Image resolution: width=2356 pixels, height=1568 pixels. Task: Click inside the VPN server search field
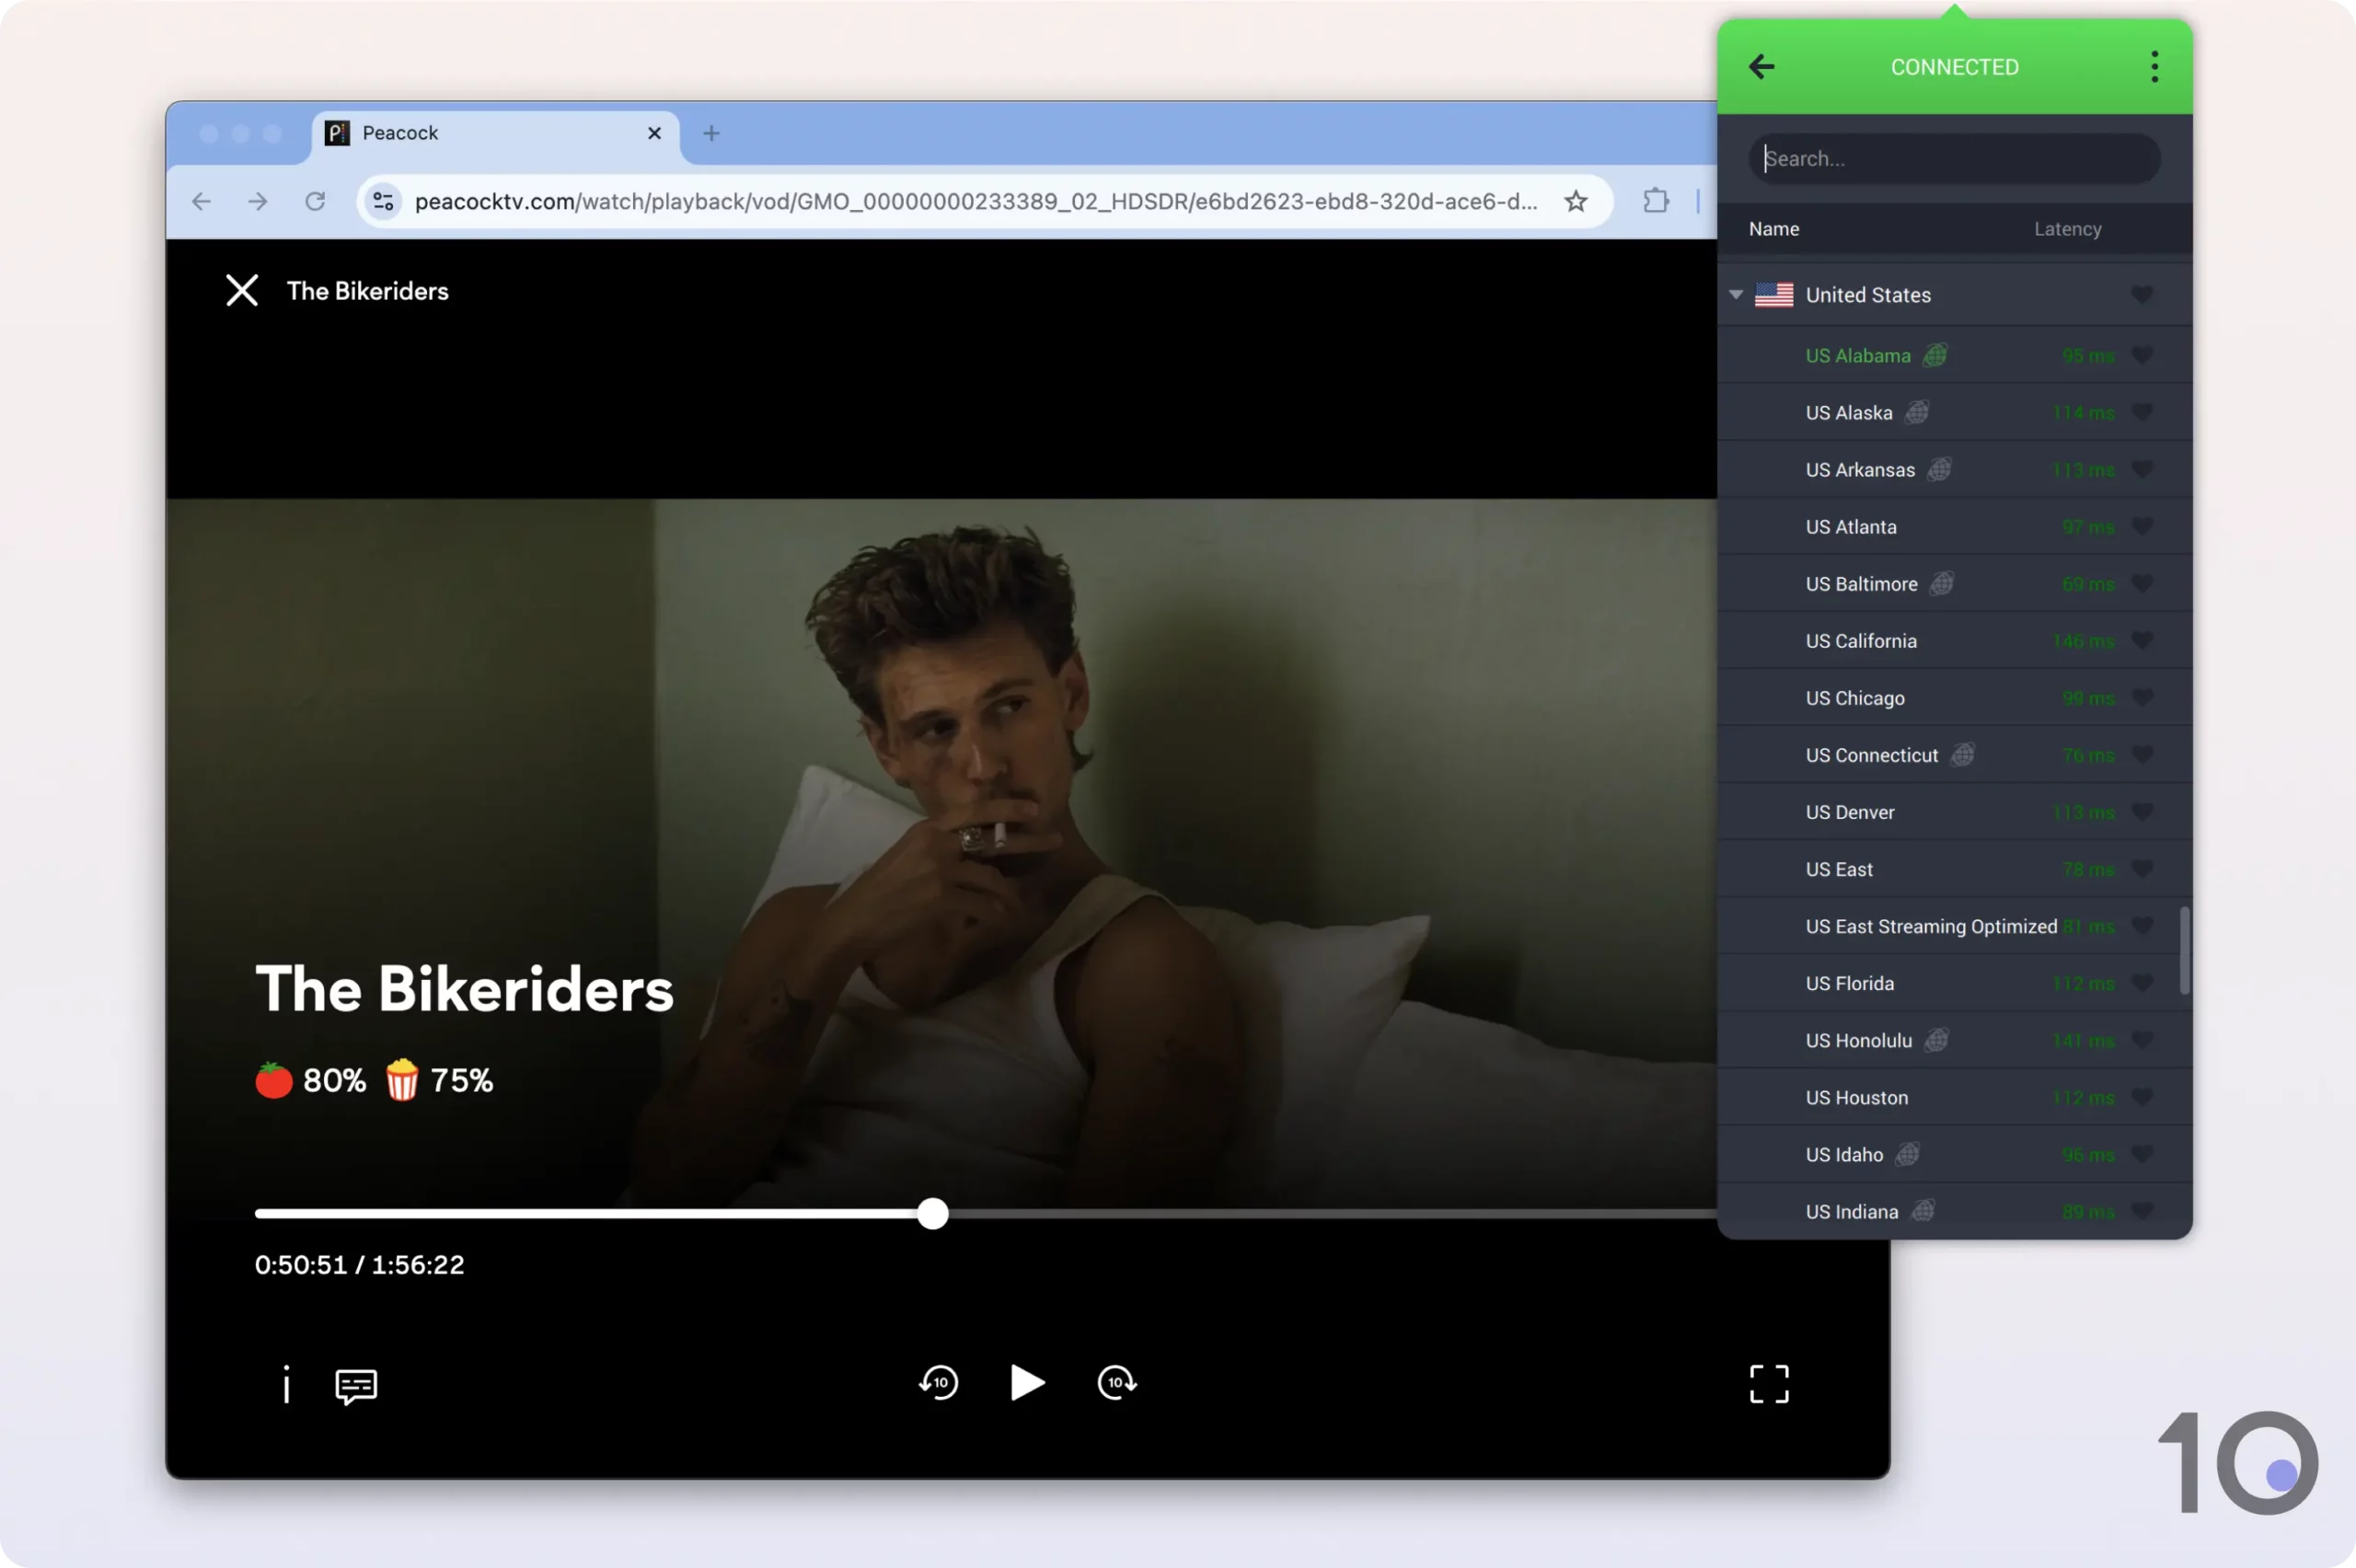1954,159
